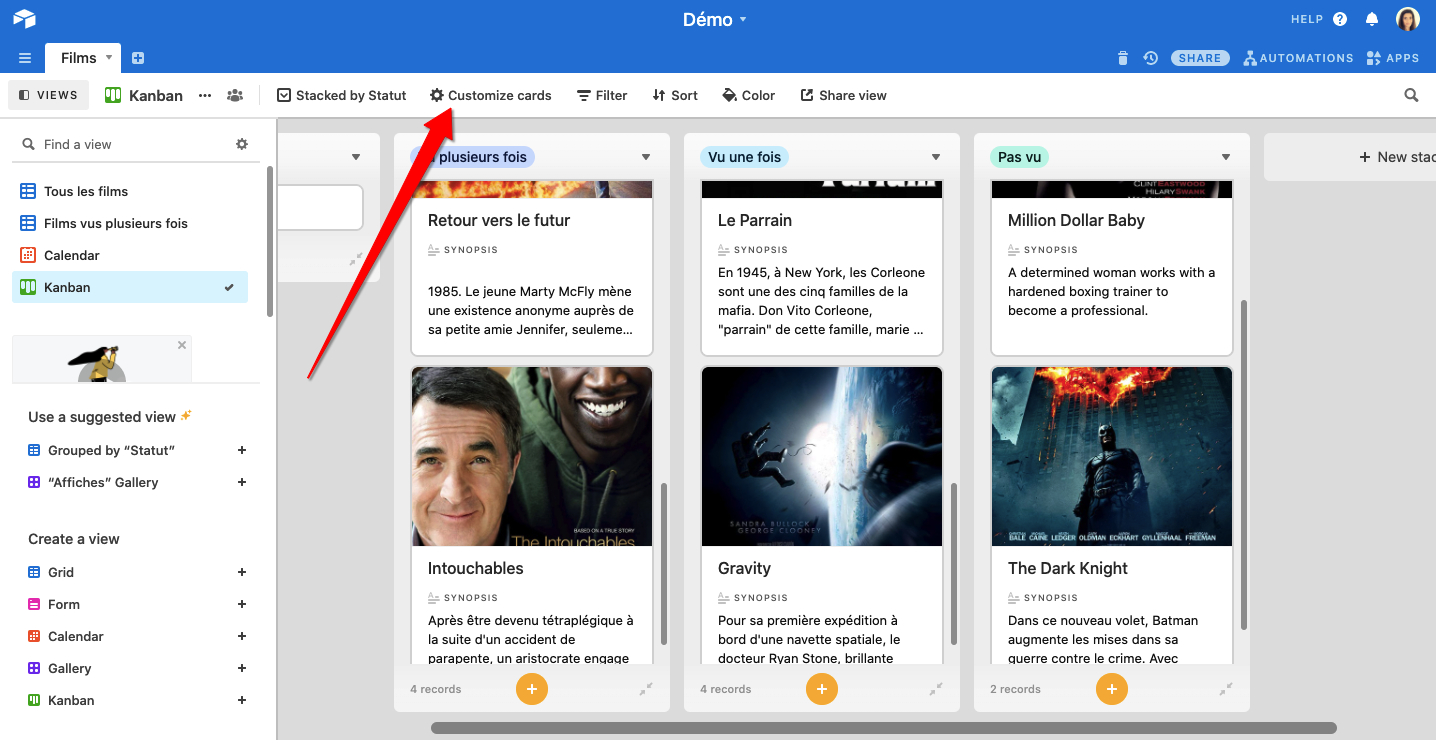Open AUTOMATIONS panel

1298,58
